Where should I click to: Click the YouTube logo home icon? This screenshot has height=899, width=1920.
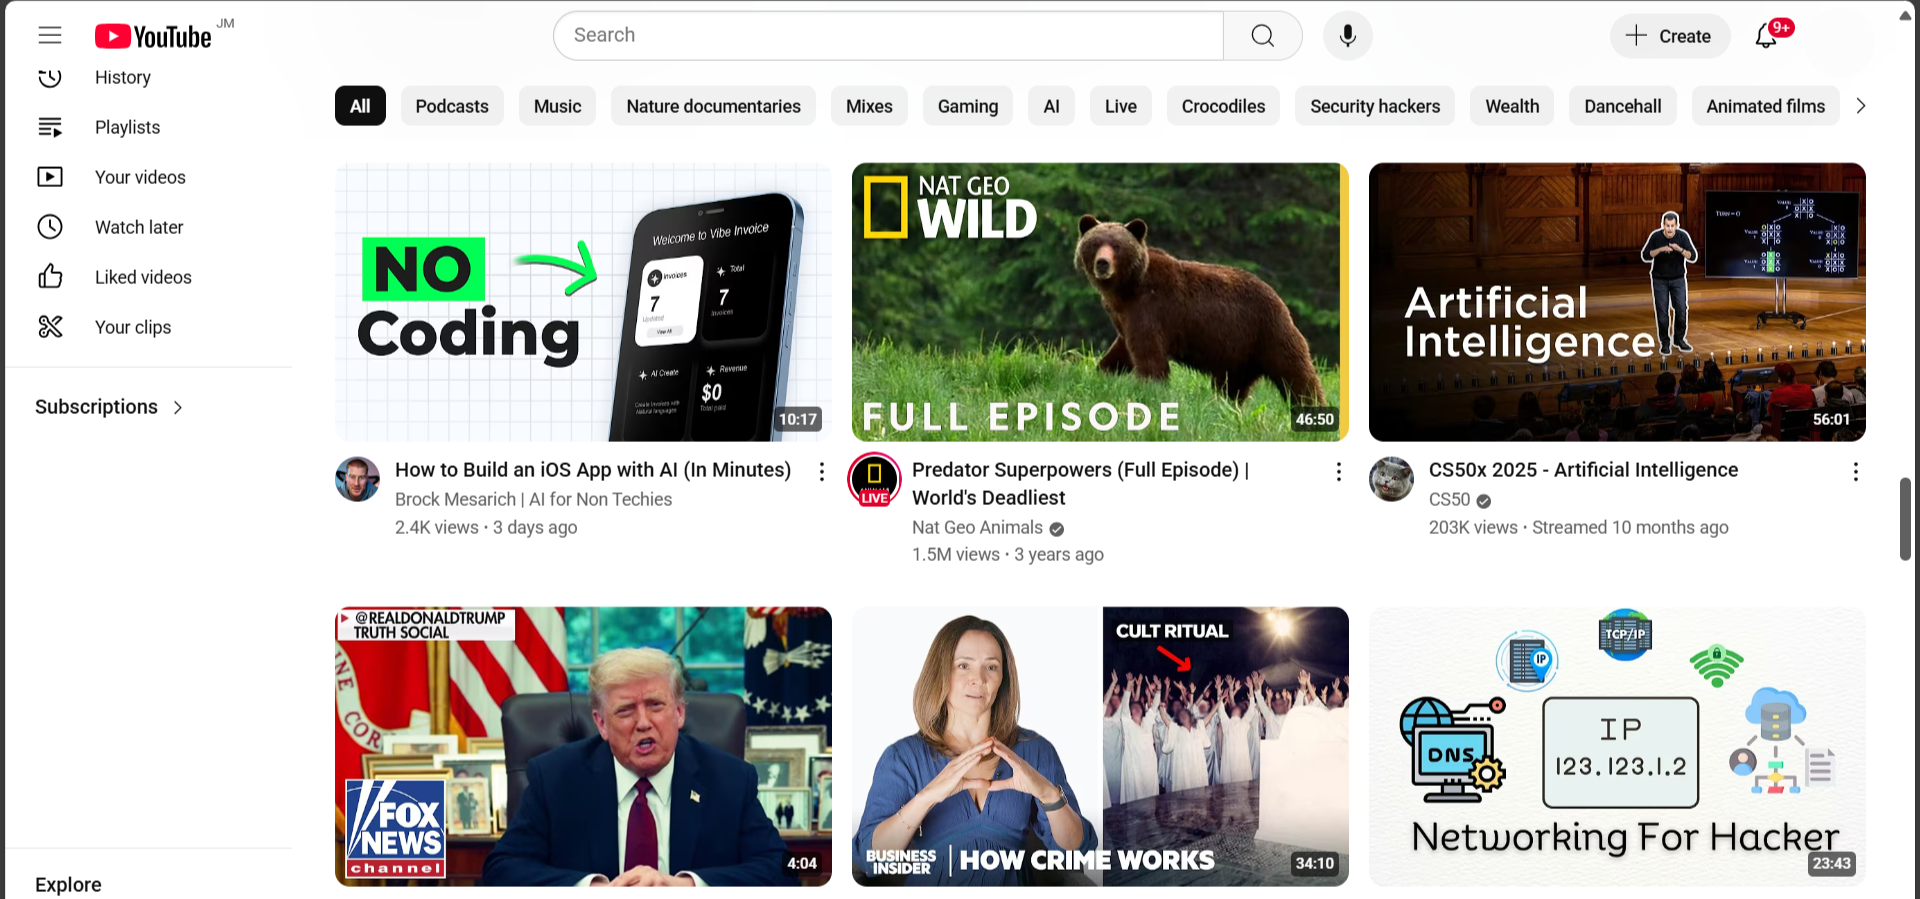(153, 37)
